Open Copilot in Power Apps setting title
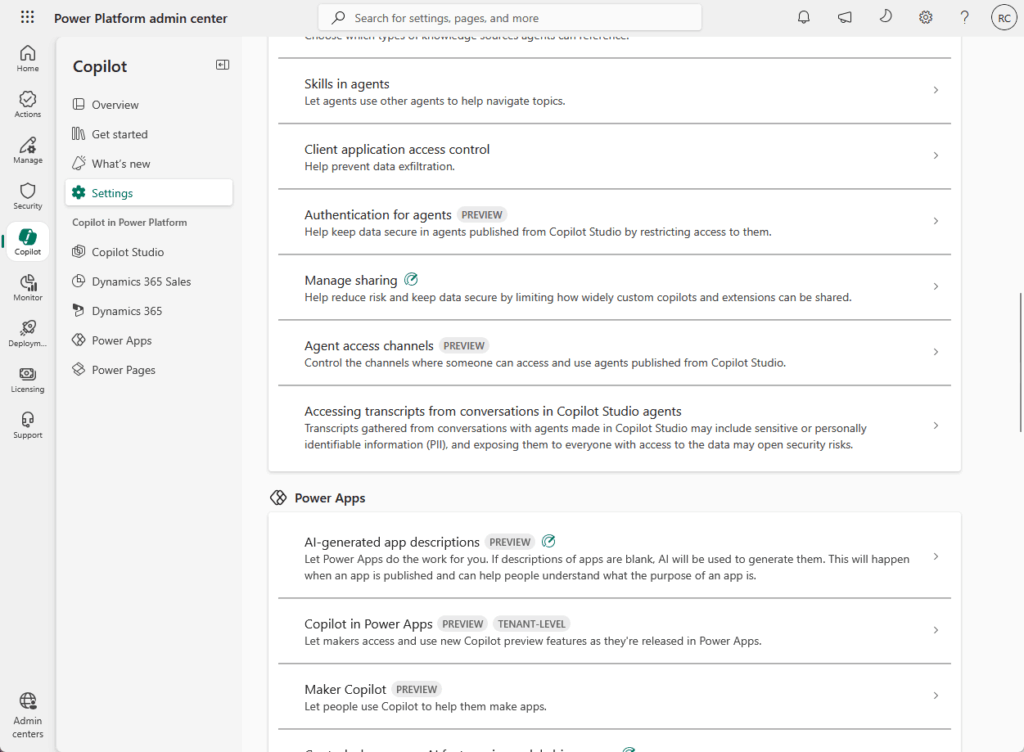 368,624
